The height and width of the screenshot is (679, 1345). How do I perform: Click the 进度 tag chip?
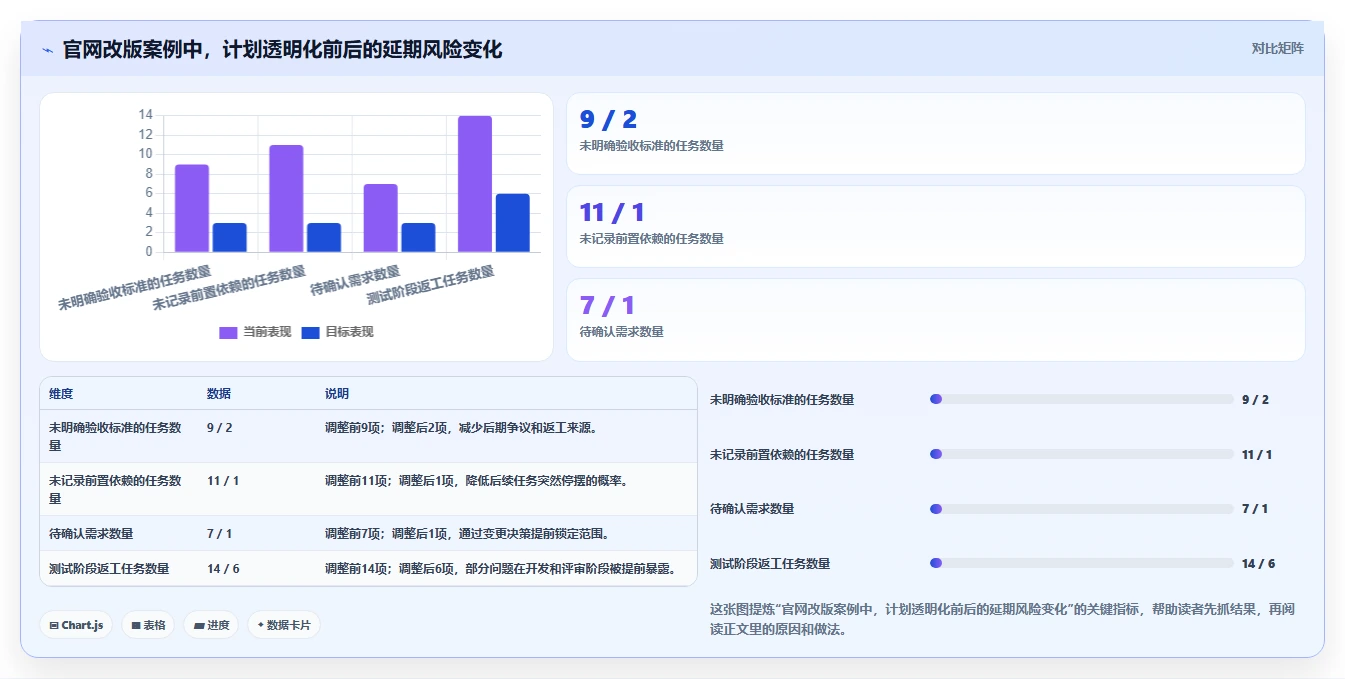tap(211, 625)
